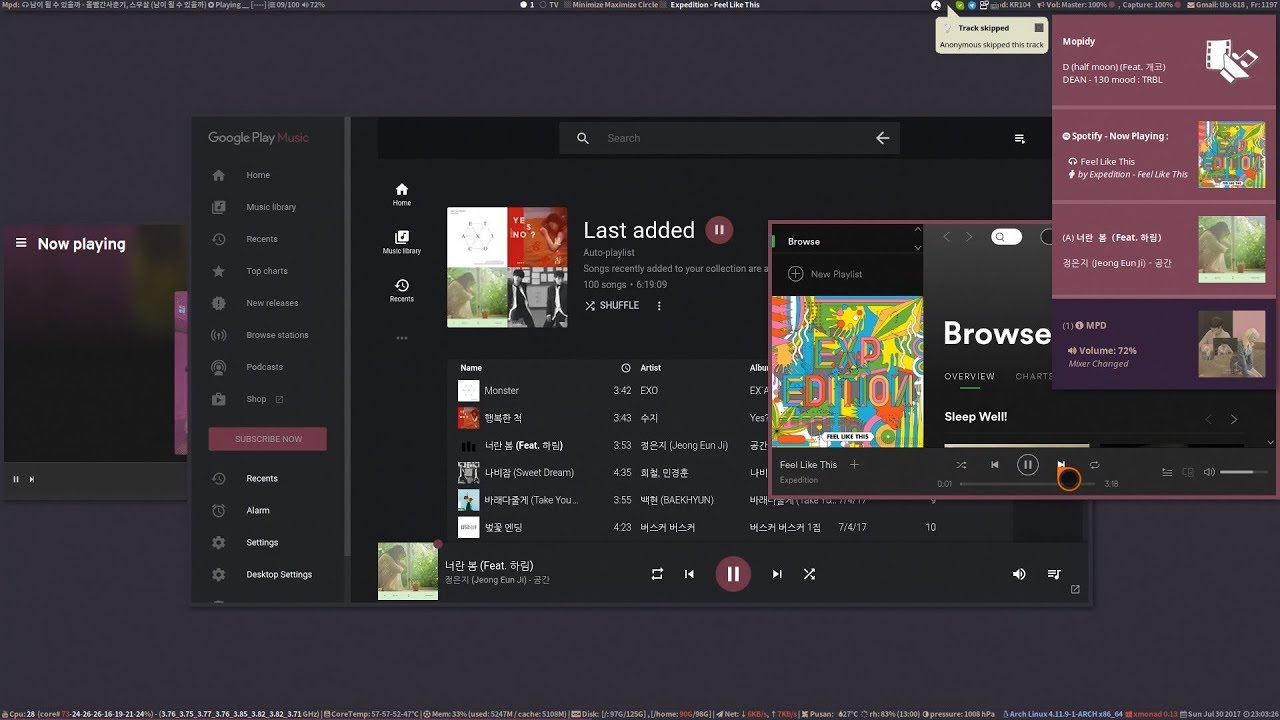Switch to Spotify OVERVIEW tab

(x=969, y=376)
